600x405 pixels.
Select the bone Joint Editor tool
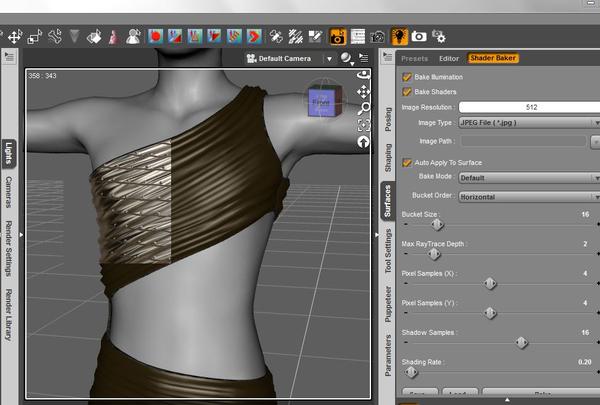(x=55, y=37)
